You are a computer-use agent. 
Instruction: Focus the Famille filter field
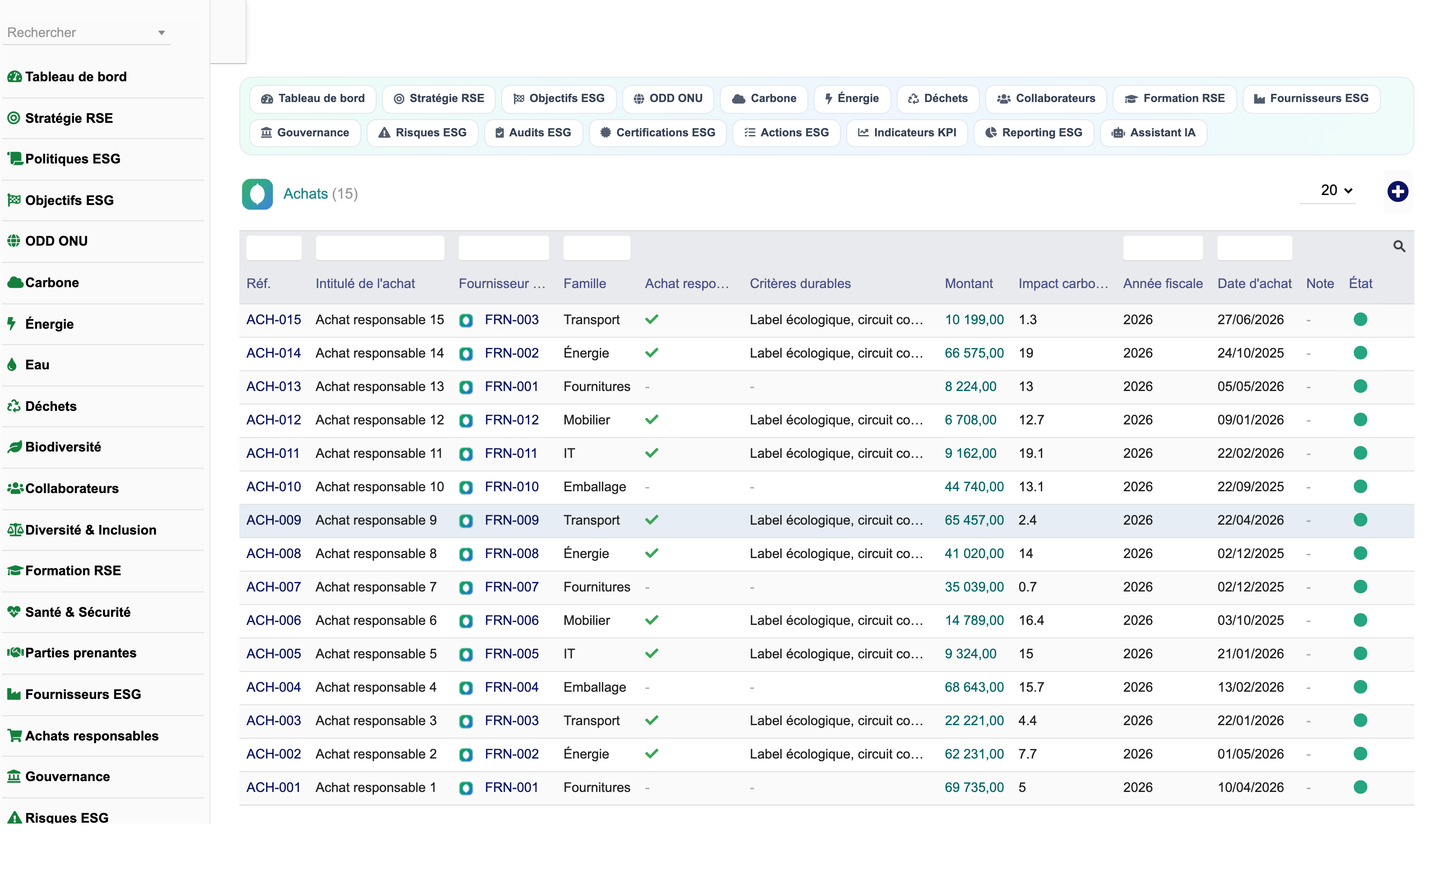(597, 248)
